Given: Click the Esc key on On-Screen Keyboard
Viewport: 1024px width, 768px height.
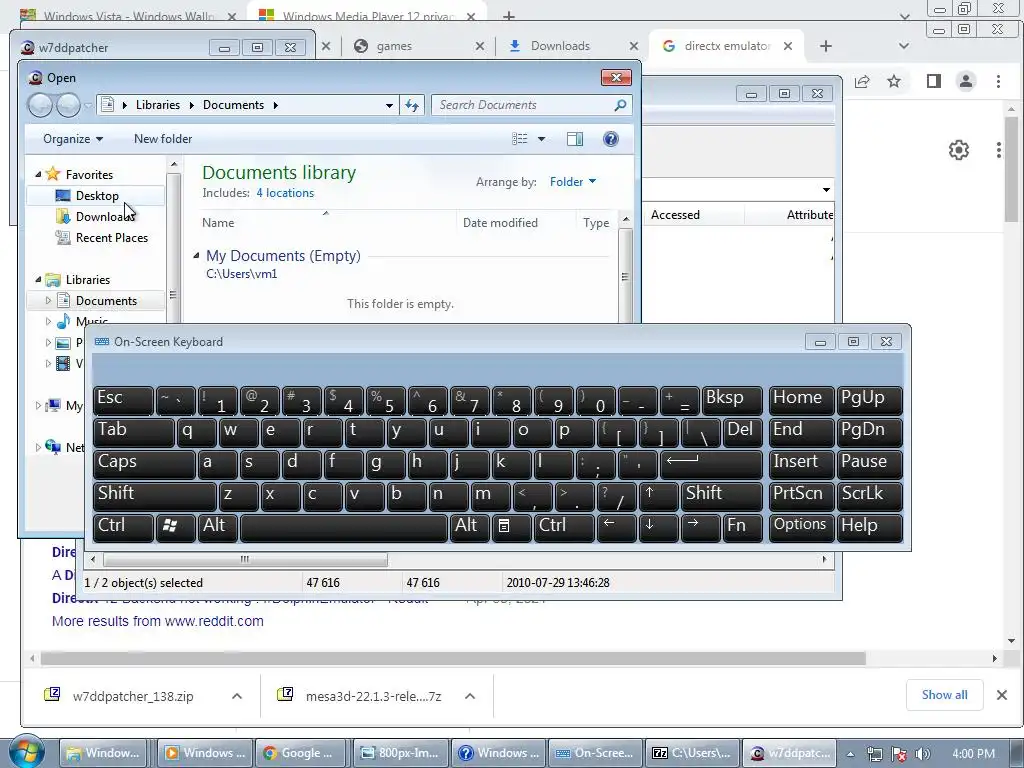Looking at the screenshot, I should click(x=123, y=400).
